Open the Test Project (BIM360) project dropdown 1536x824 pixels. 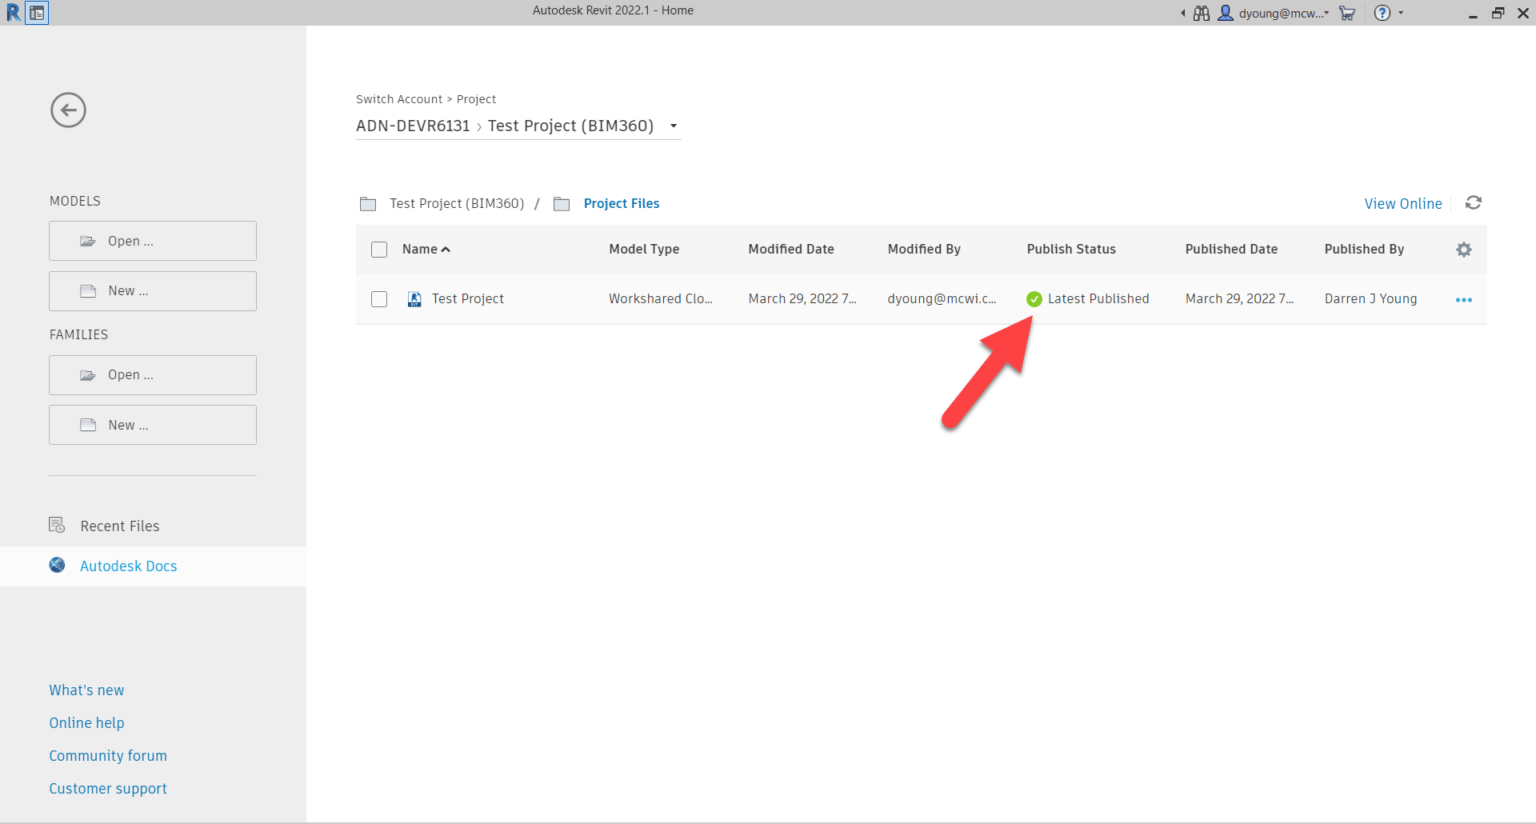673,126
